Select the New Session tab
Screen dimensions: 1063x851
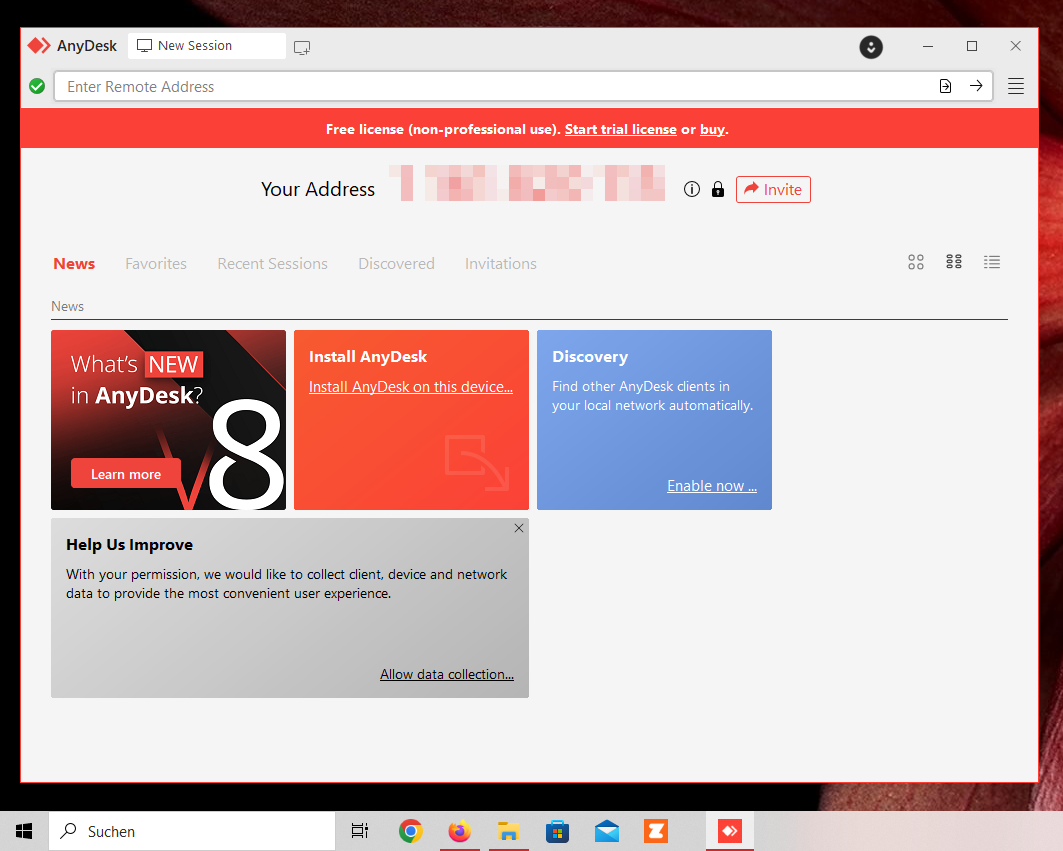click(207, 45)
